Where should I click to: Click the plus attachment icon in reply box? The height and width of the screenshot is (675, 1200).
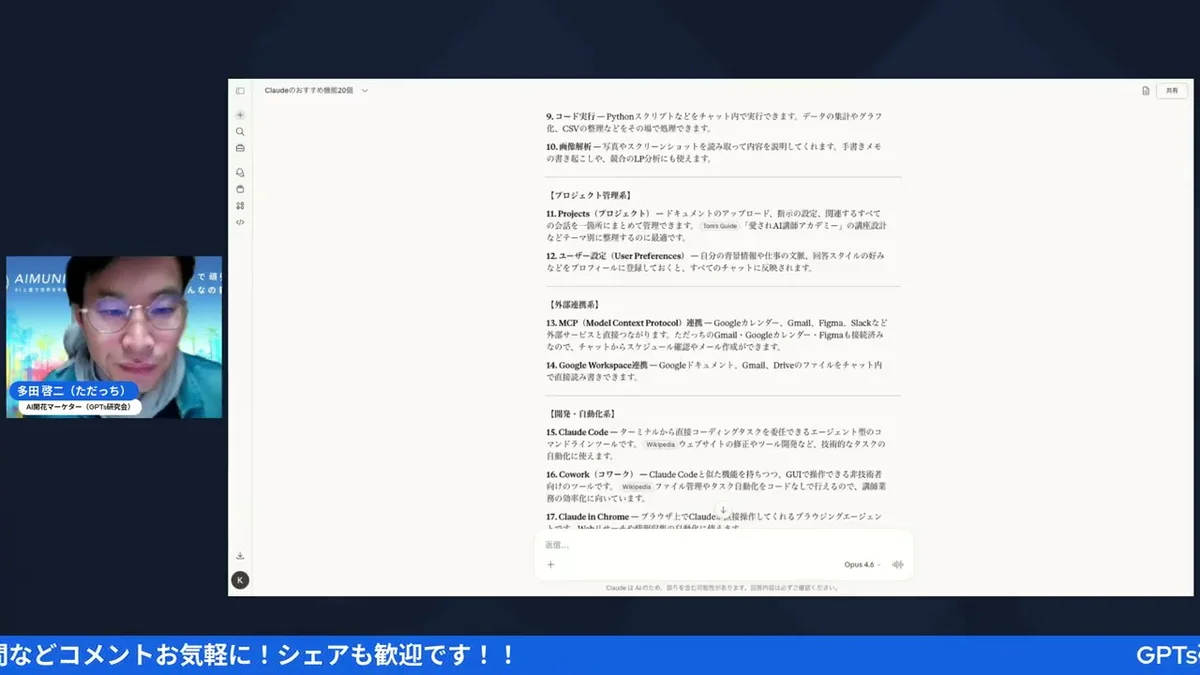[x=550, y=564]
